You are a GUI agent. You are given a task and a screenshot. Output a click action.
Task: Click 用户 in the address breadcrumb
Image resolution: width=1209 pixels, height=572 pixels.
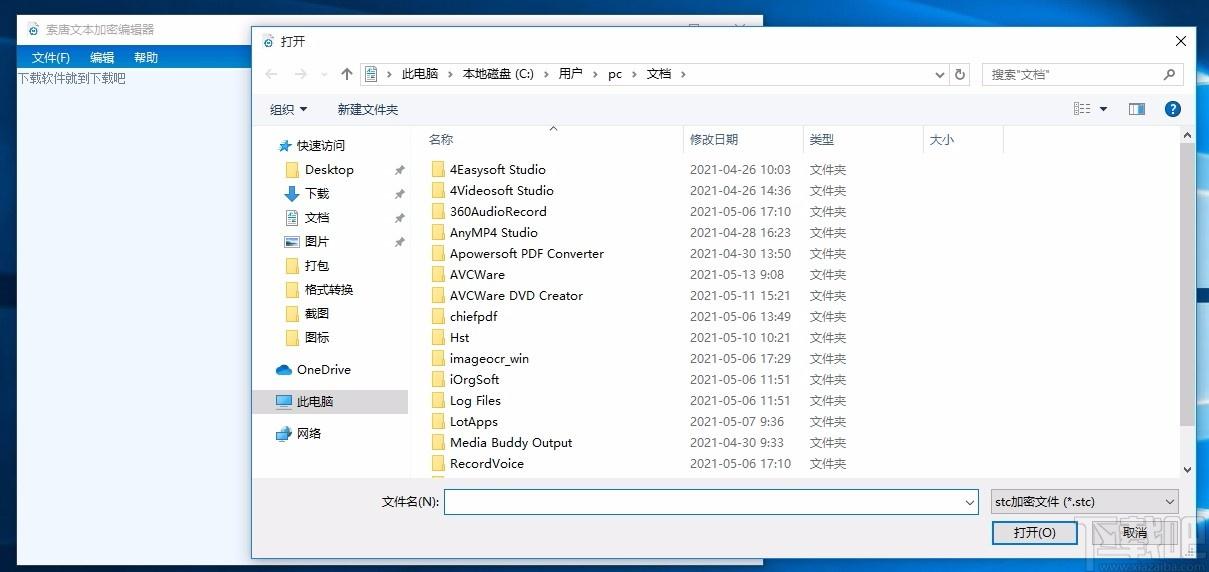coord(570,74)
